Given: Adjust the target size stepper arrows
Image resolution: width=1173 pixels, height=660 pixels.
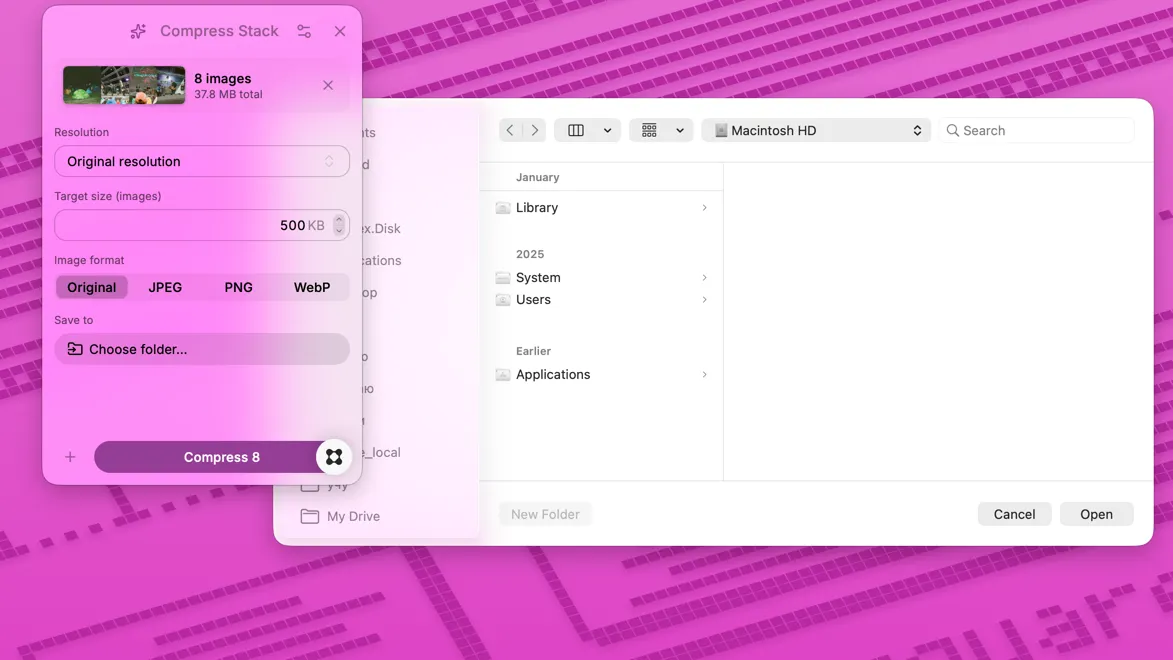Looking at the screenshot, I should [x=339, y=225].
